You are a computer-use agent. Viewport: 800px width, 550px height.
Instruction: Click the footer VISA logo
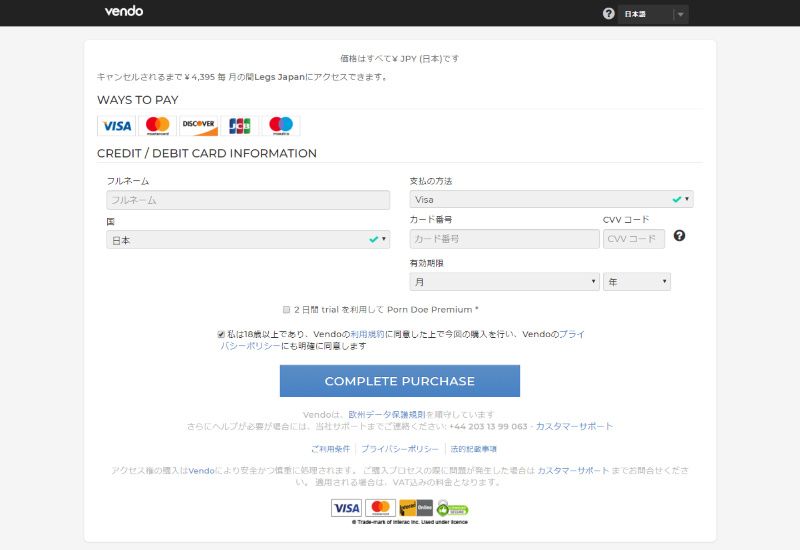[x=346, y=508]
